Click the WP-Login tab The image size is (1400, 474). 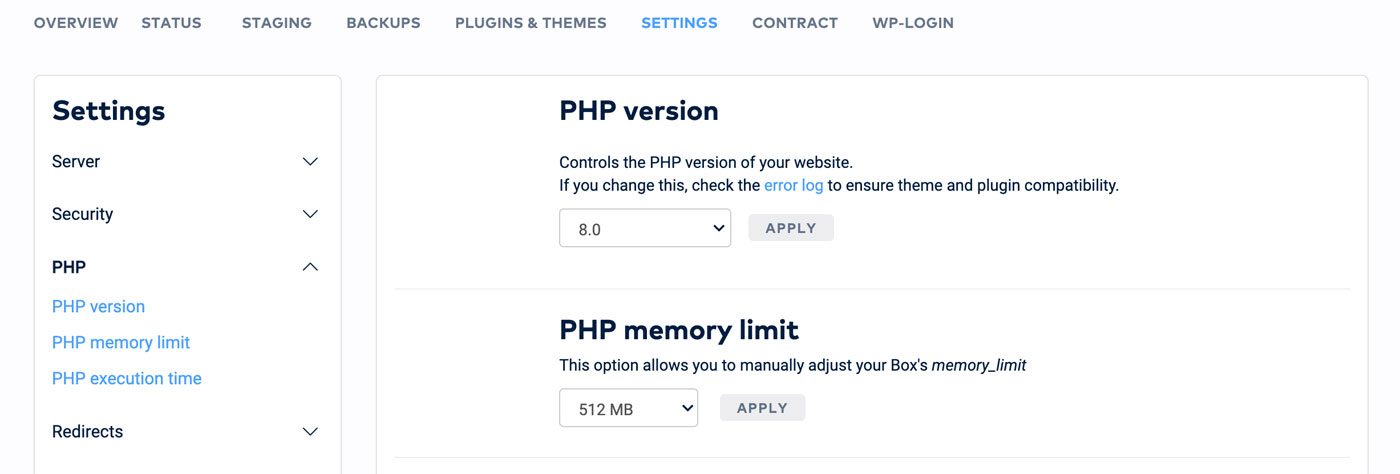click(x=913, y=23)
